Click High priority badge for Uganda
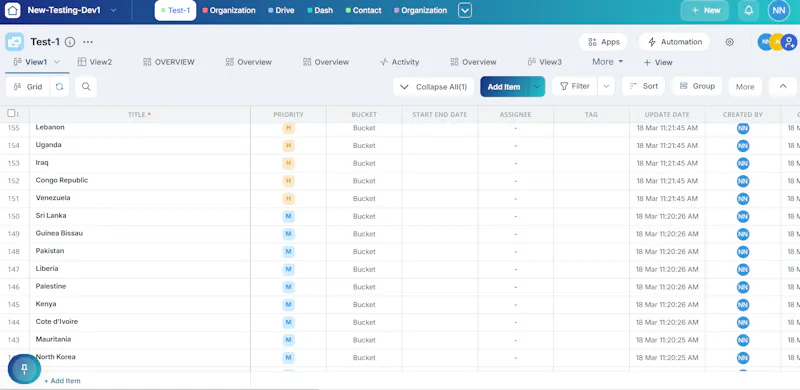This screenshot has height=390, width=800. [x=288, y=145]
